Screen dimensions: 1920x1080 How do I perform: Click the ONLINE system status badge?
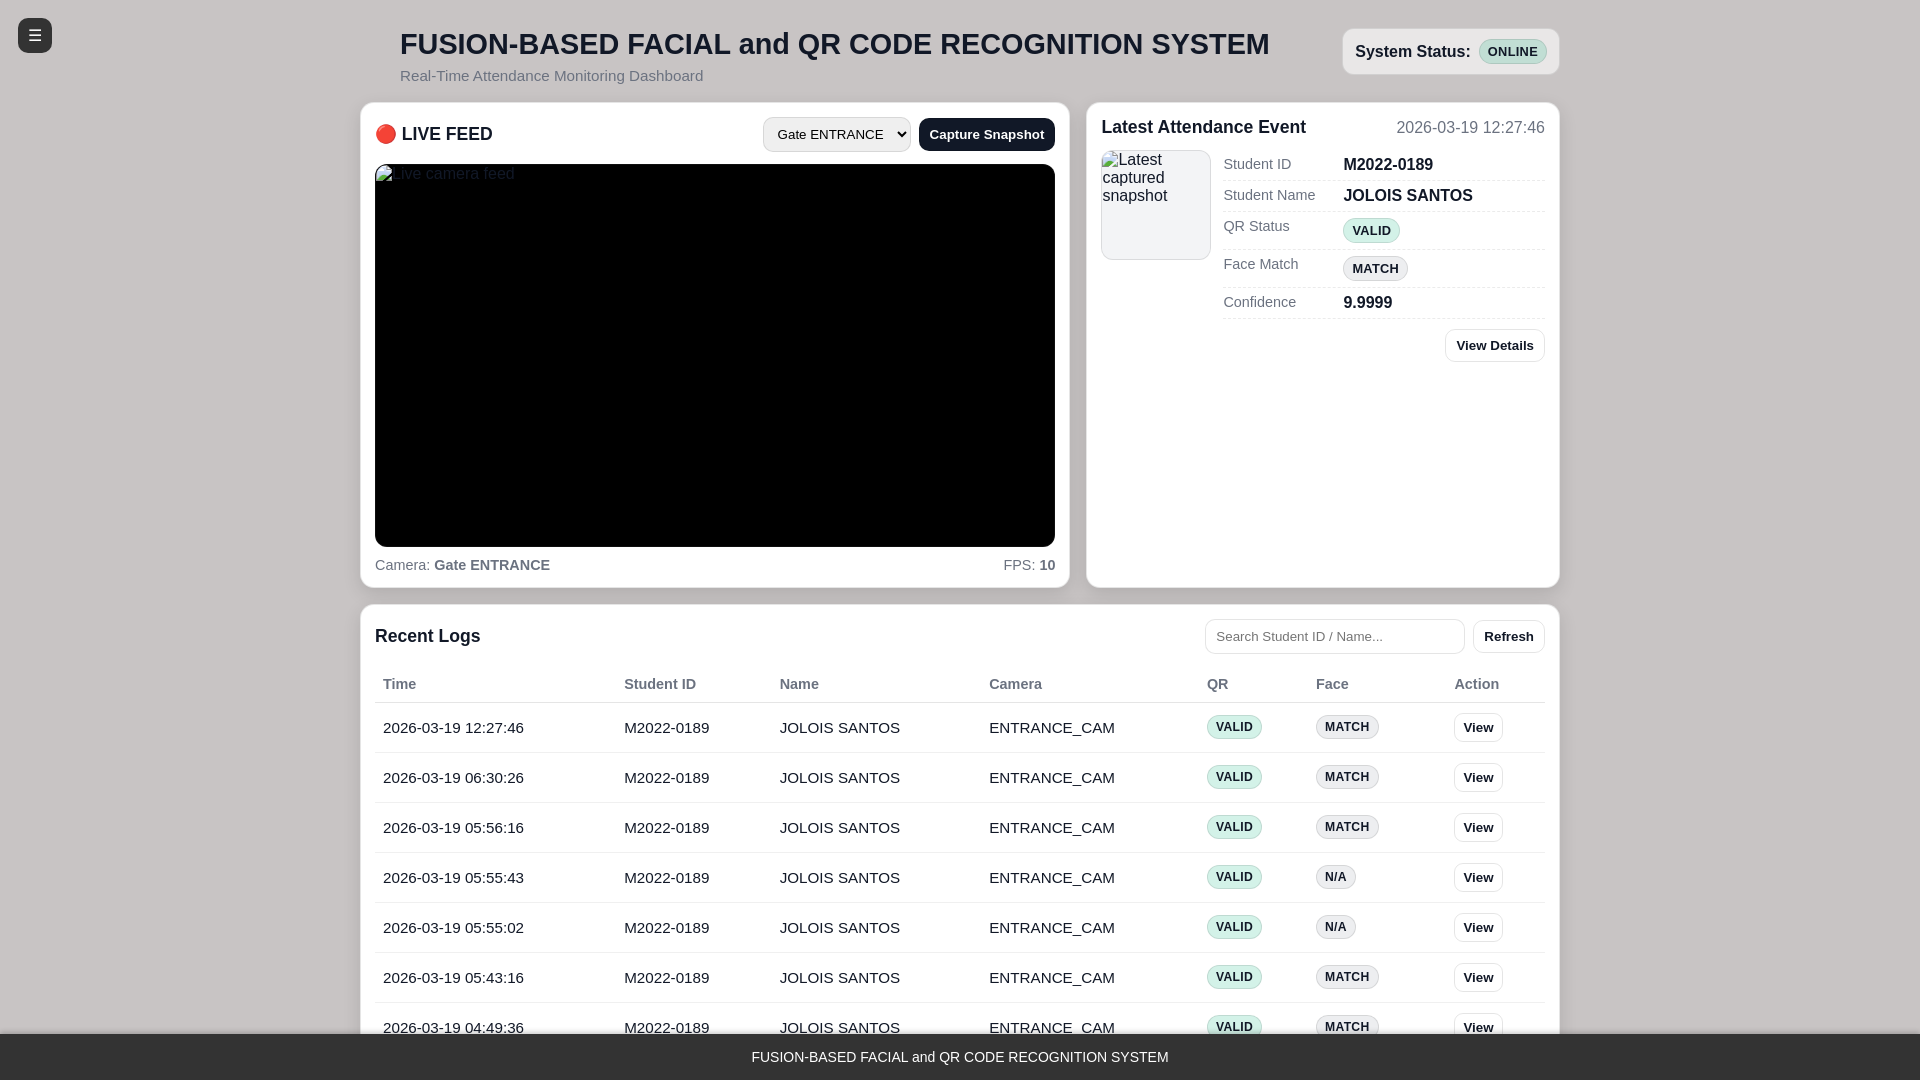[1512, 51]
